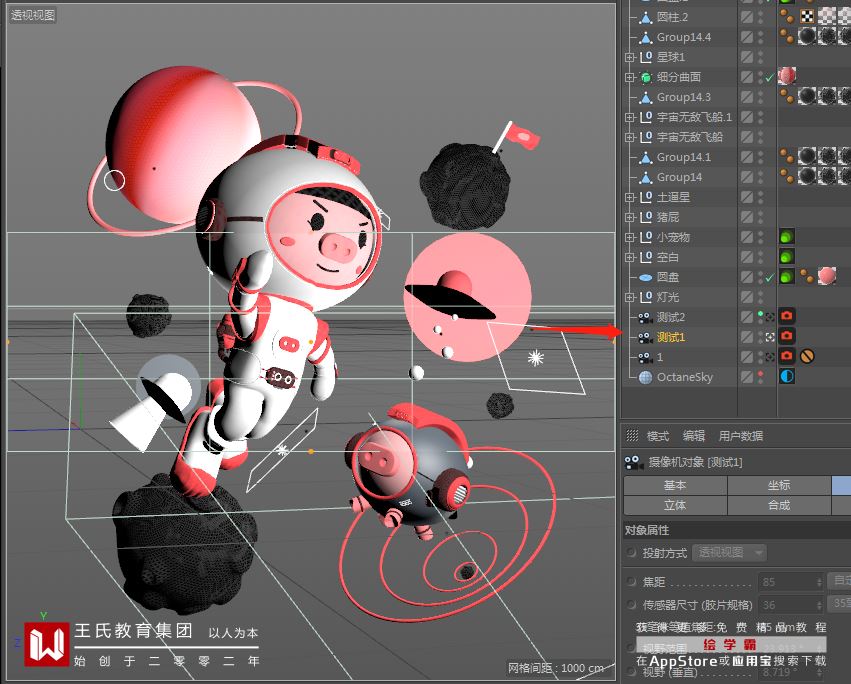Expand the 宇宙无敌飞船 group
The width and height of the screenshot is (851, 684).
(630, 137)
